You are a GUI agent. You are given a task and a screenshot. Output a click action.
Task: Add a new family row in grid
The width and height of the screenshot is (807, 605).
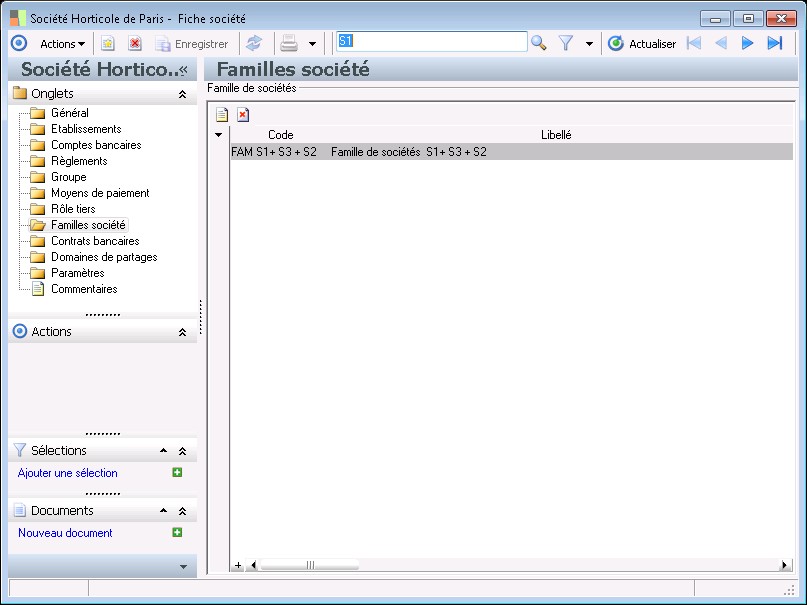point(222,115)
